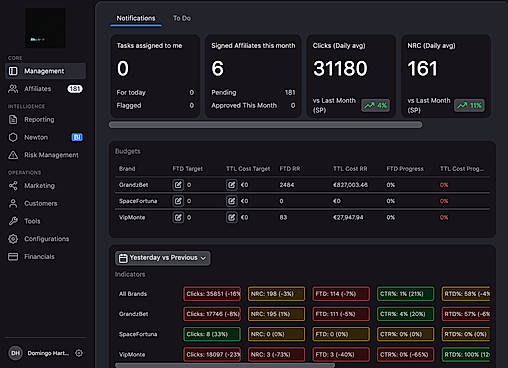Click the 4% trend badge for Clicks
This screenshot has width=508, height=368.
pos(375,106)
